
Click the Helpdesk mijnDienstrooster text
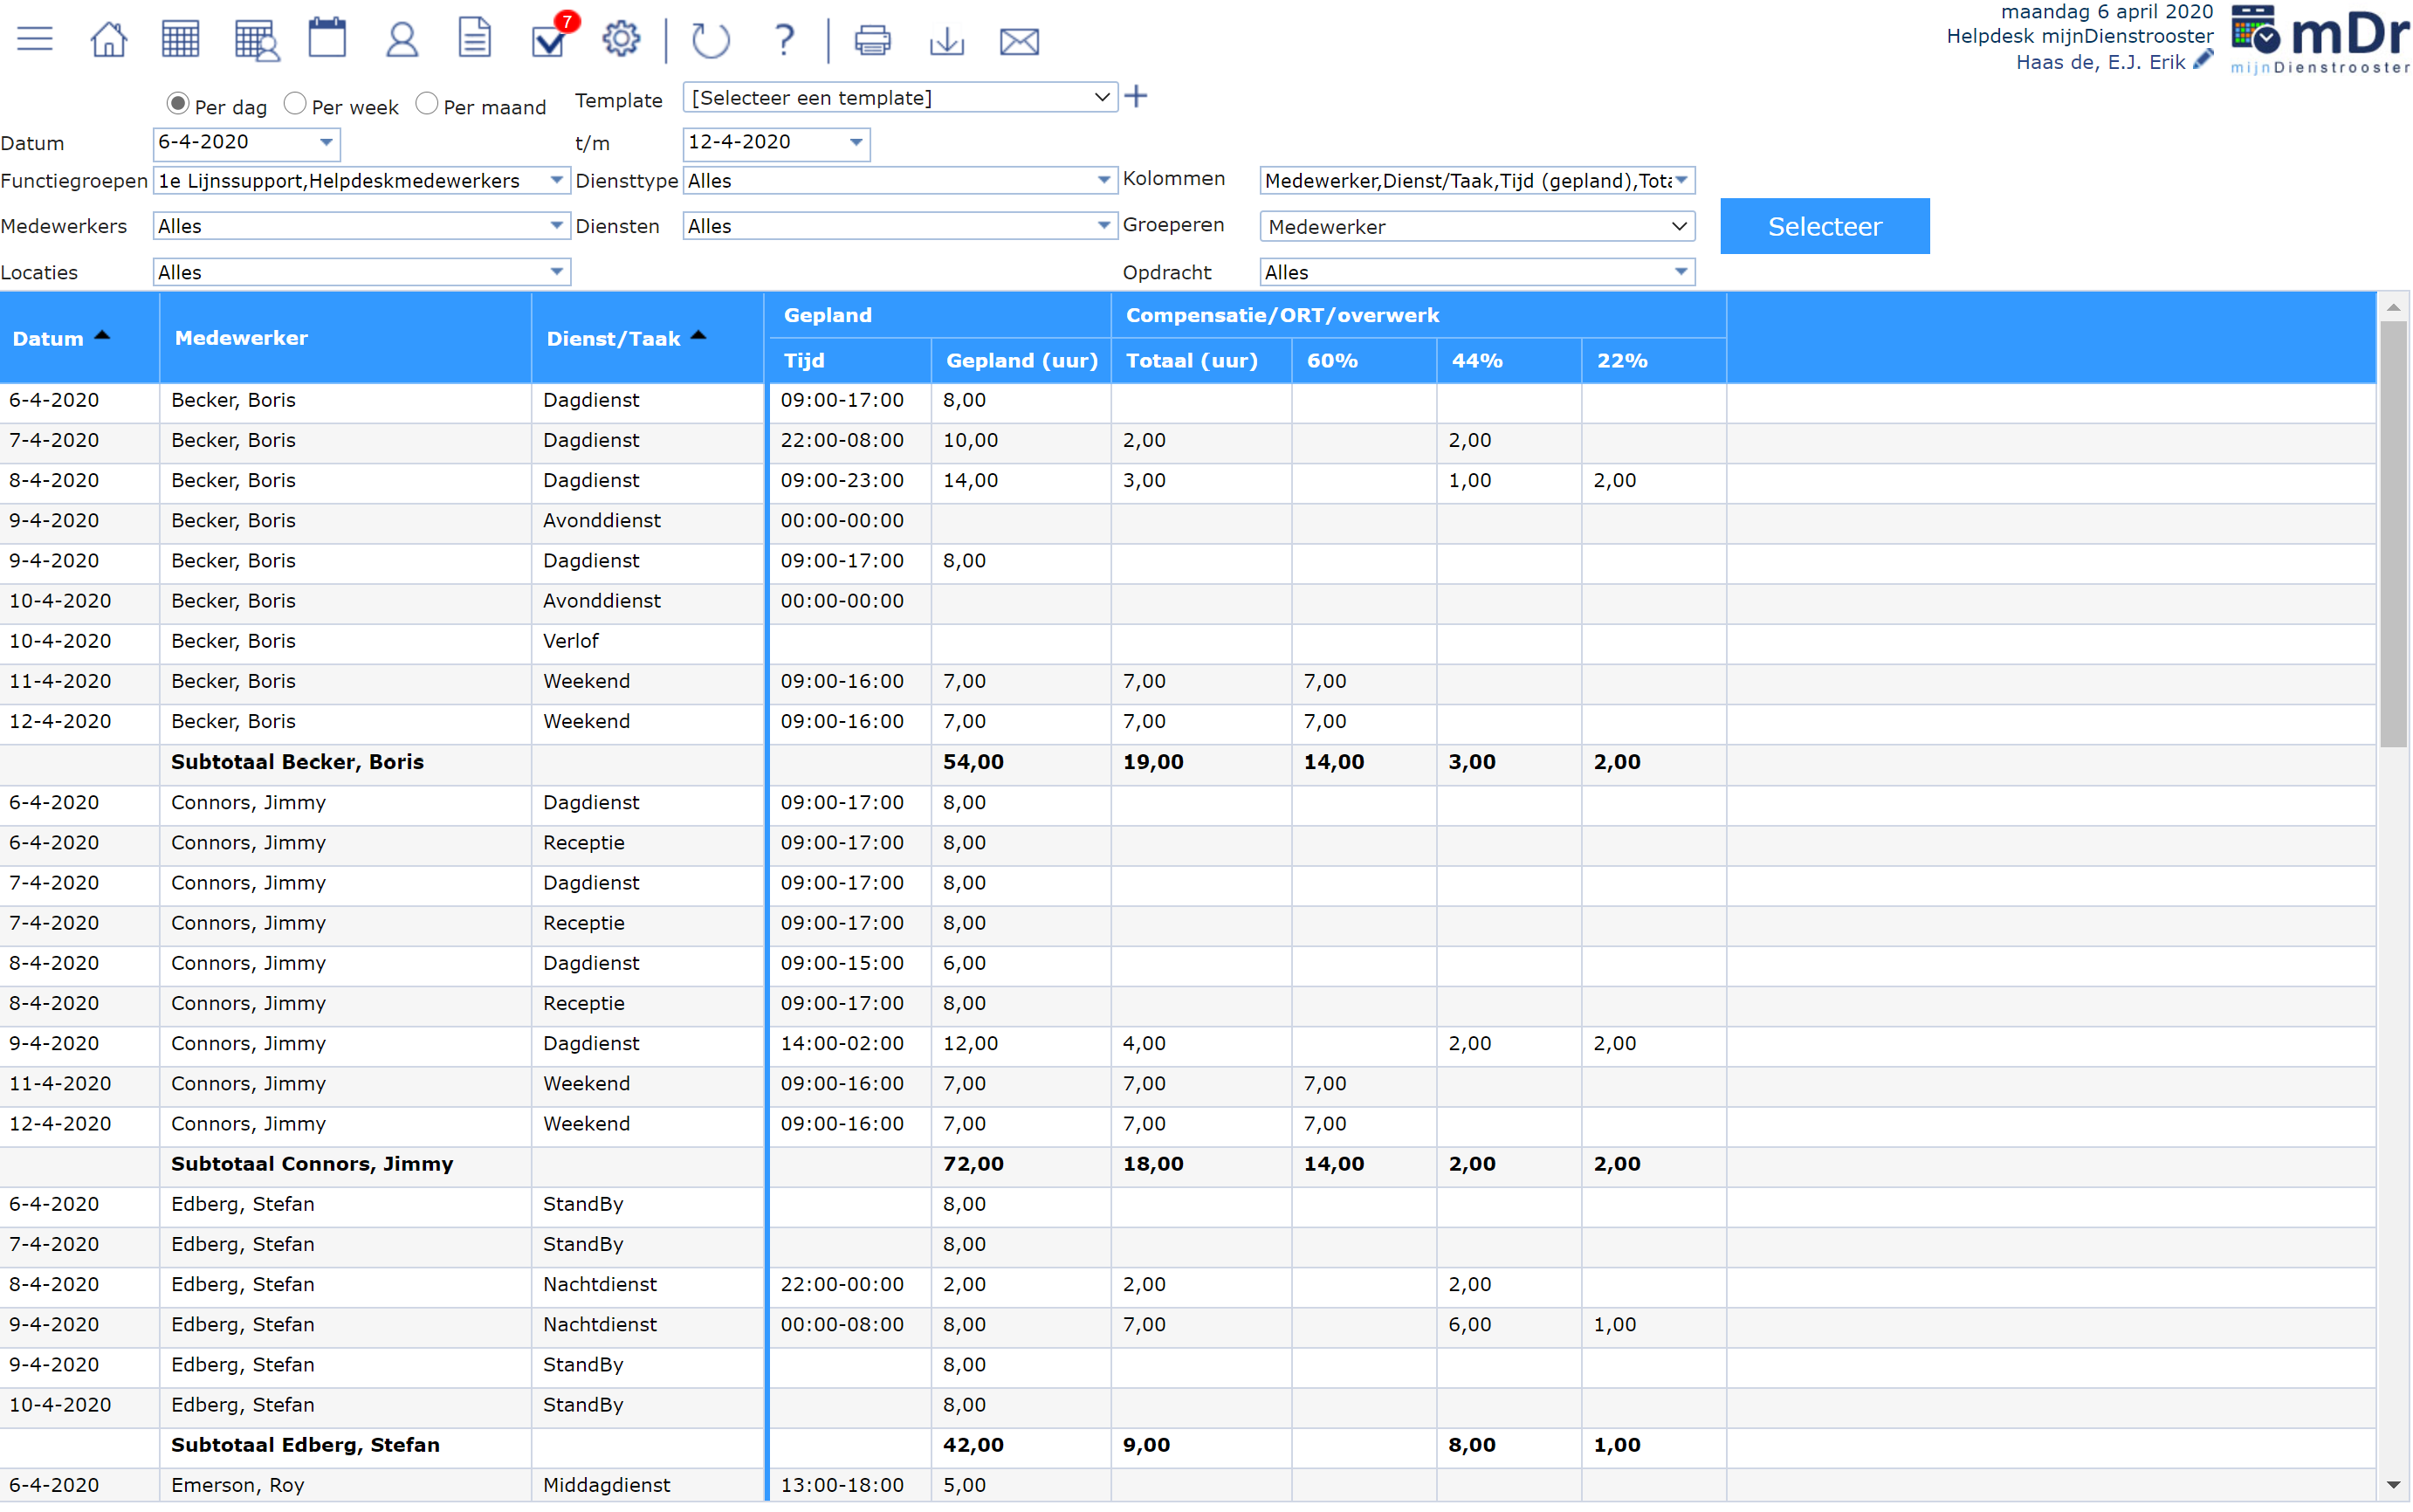pyautogui.click(x=2079, y=36)
